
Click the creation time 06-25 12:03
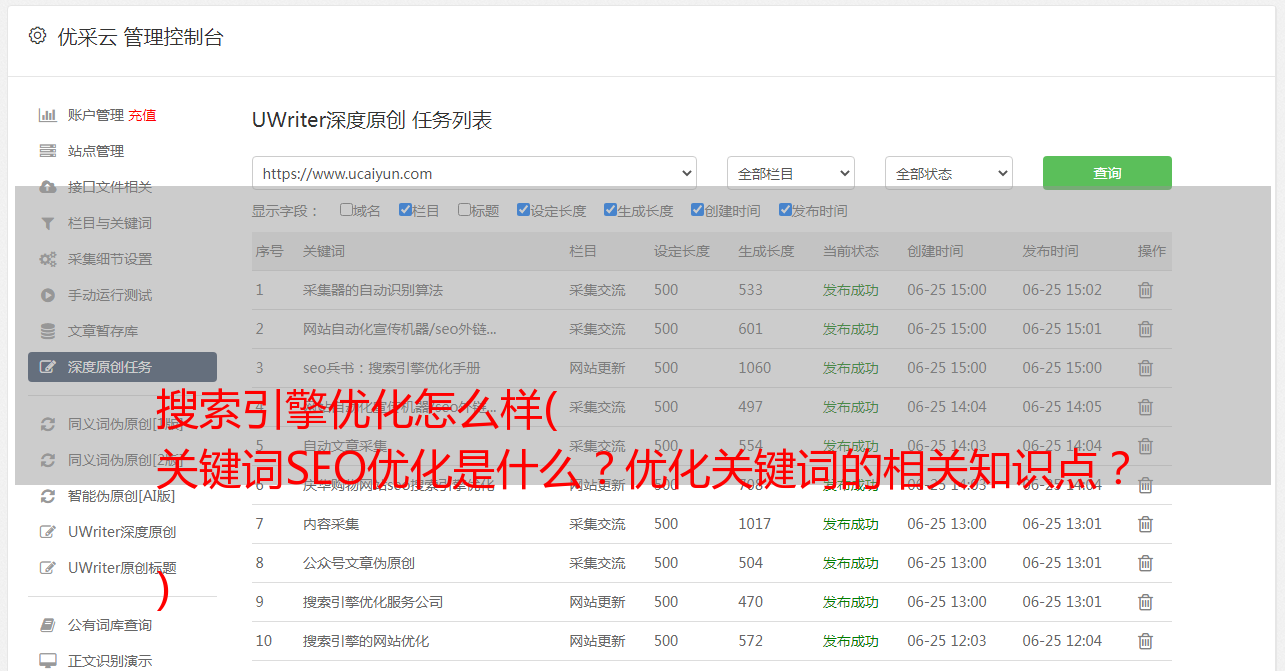pos(947,641)
